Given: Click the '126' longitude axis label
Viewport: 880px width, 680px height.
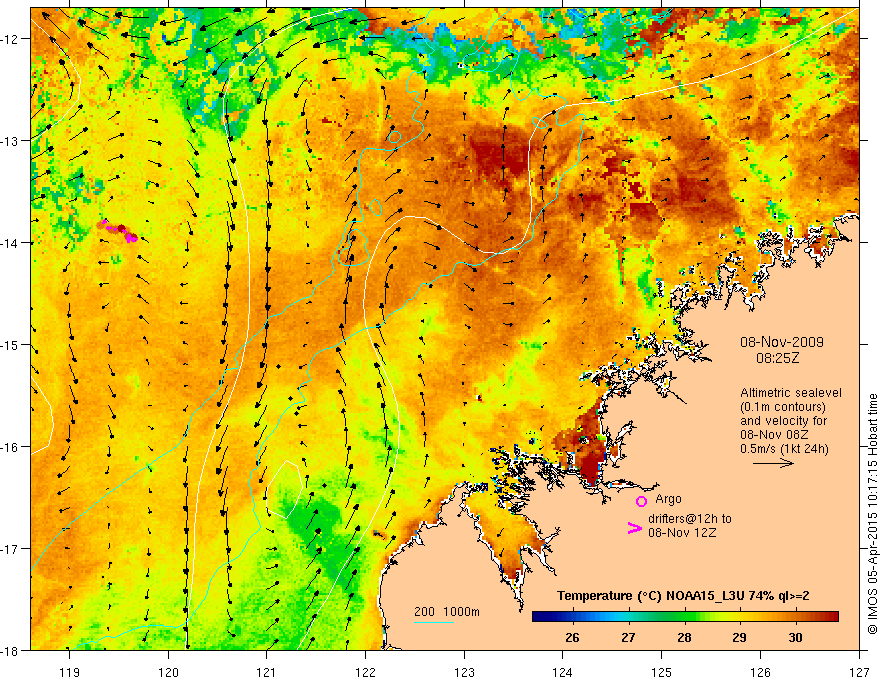Looking at the screenshot, I should tap(760, 672).
